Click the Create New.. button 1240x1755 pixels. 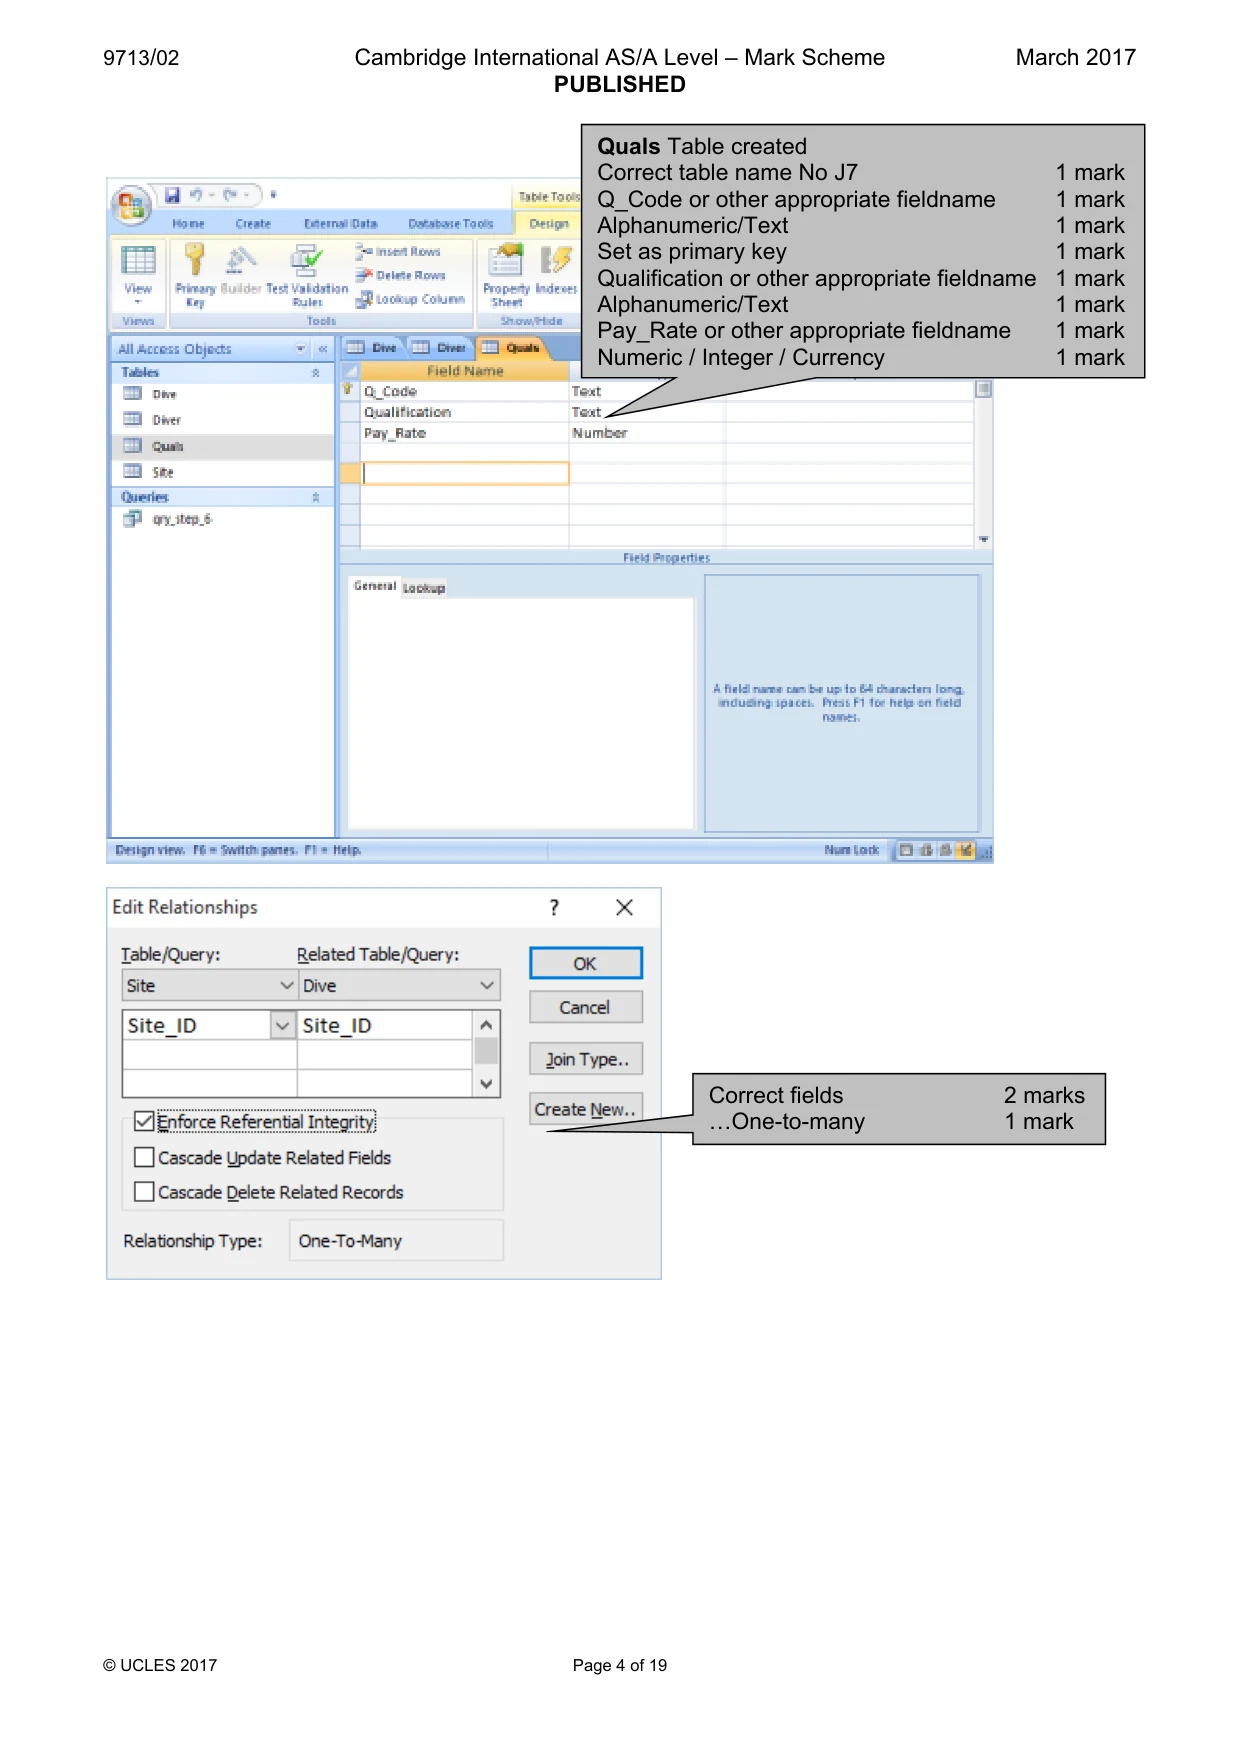[x=585, y=1109]
